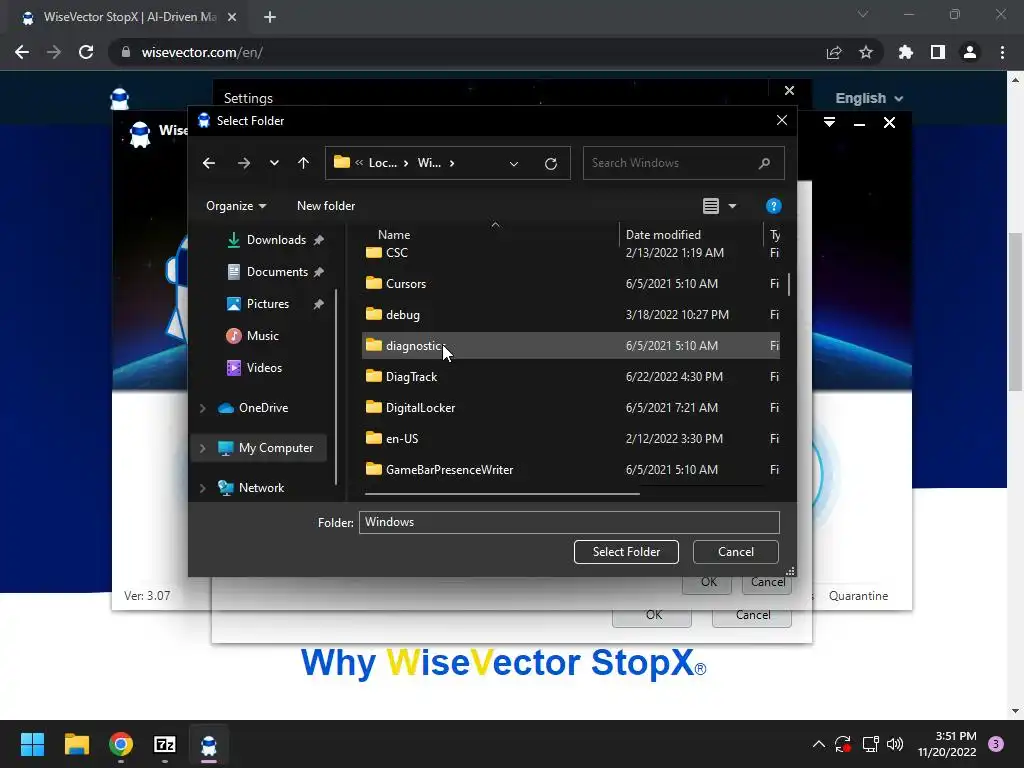The image size is (1024, 768).
Task: Refresh the folder listing
Action: (x=551, y=163)
